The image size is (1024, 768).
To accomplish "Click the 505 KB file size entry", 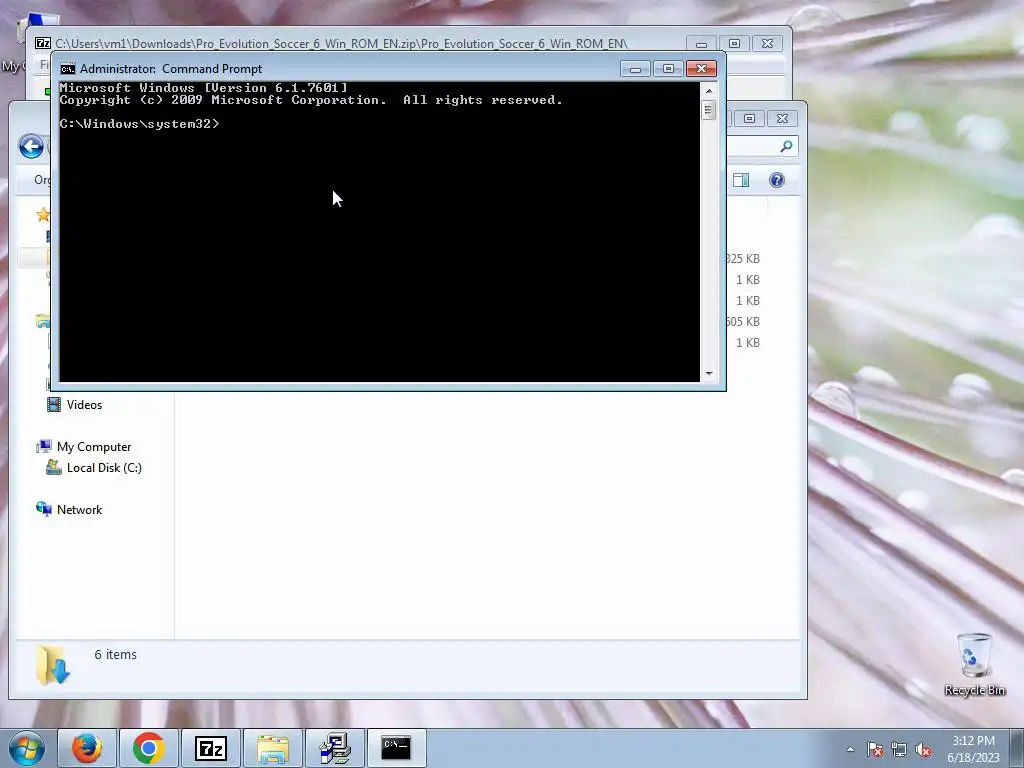I will pos(743,321).
